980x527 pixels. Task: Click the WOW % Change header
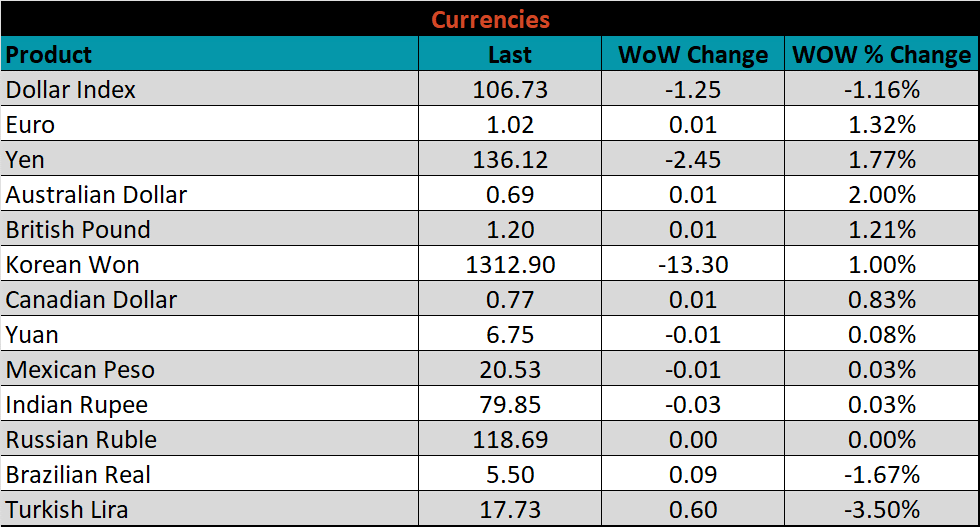881,55
